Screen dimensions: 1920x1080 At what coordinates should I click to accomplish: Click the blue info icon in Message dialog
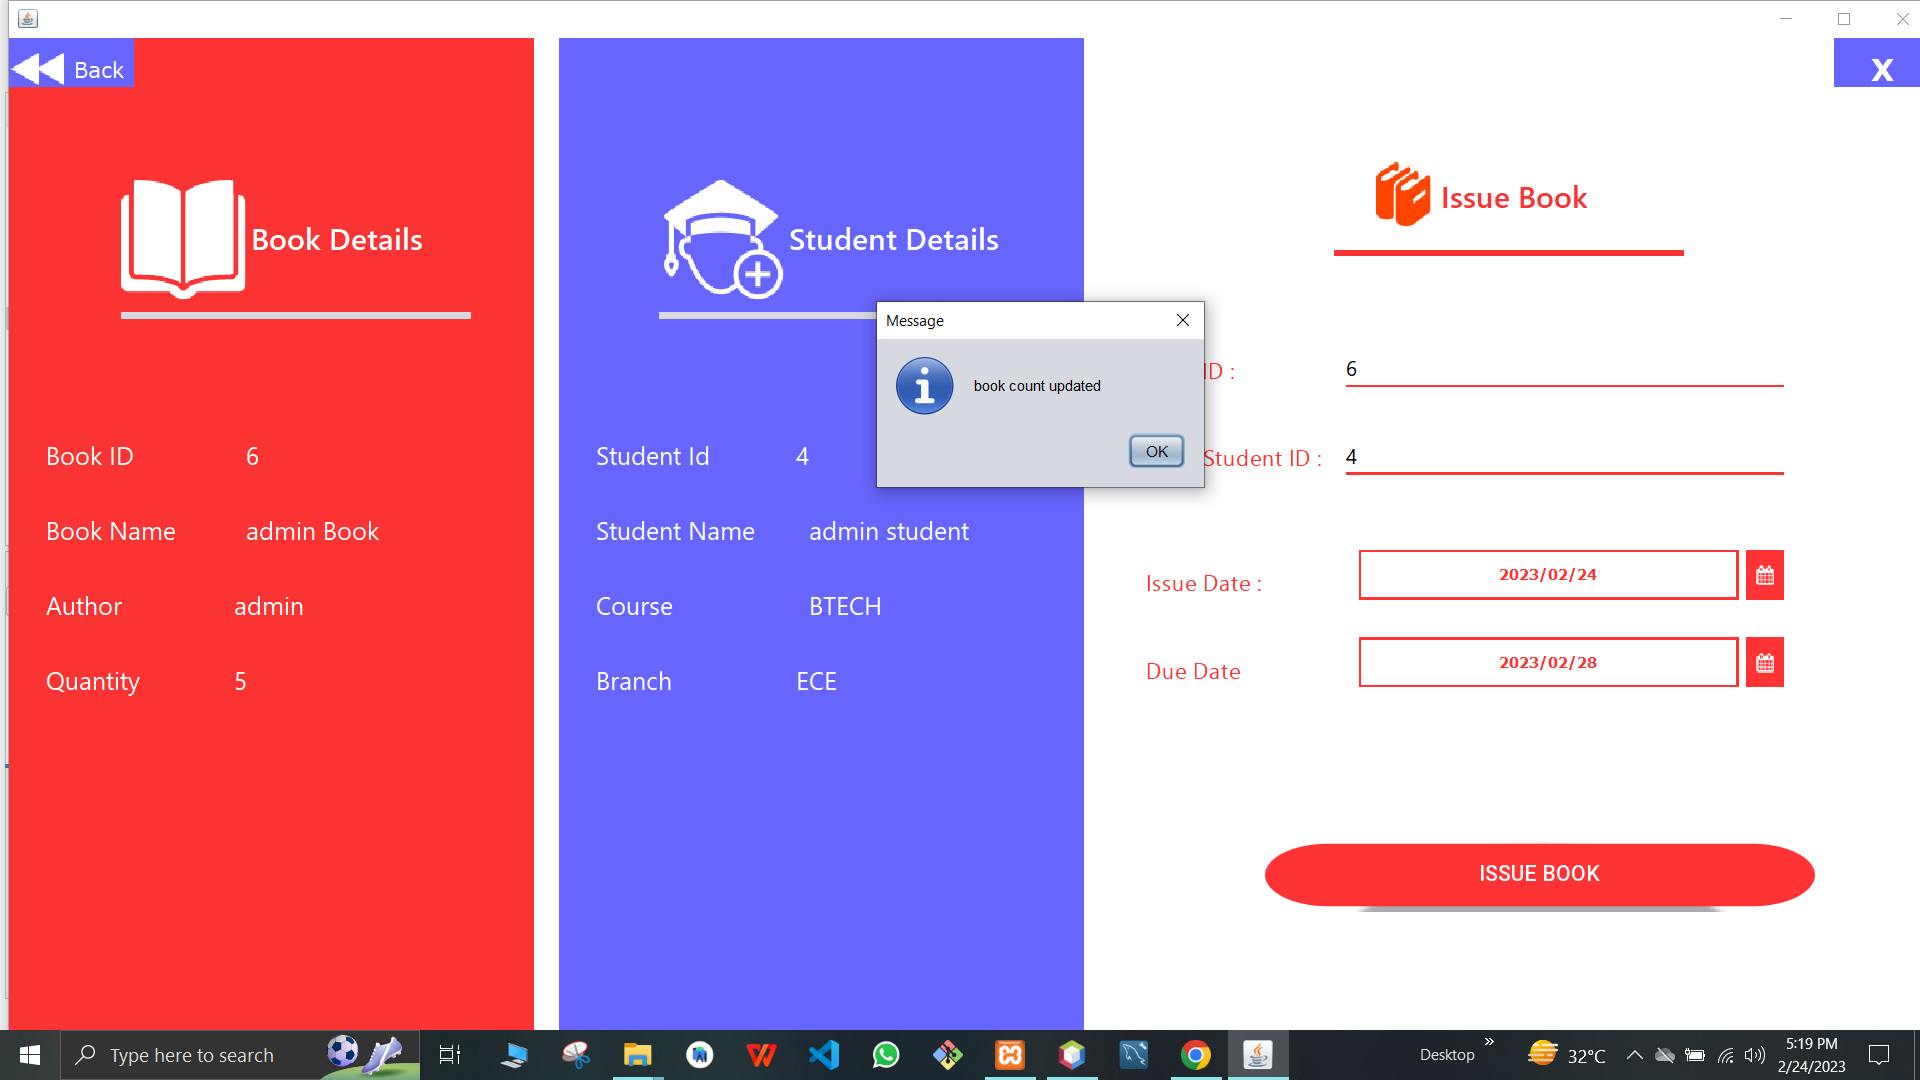pyautogui.click(x=924, y=386)
